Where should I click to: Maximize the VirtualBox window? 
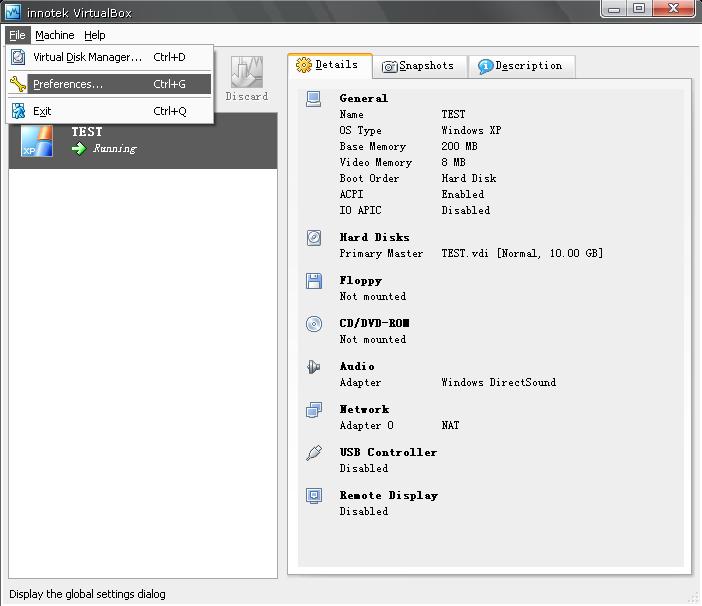click(639, 9)
